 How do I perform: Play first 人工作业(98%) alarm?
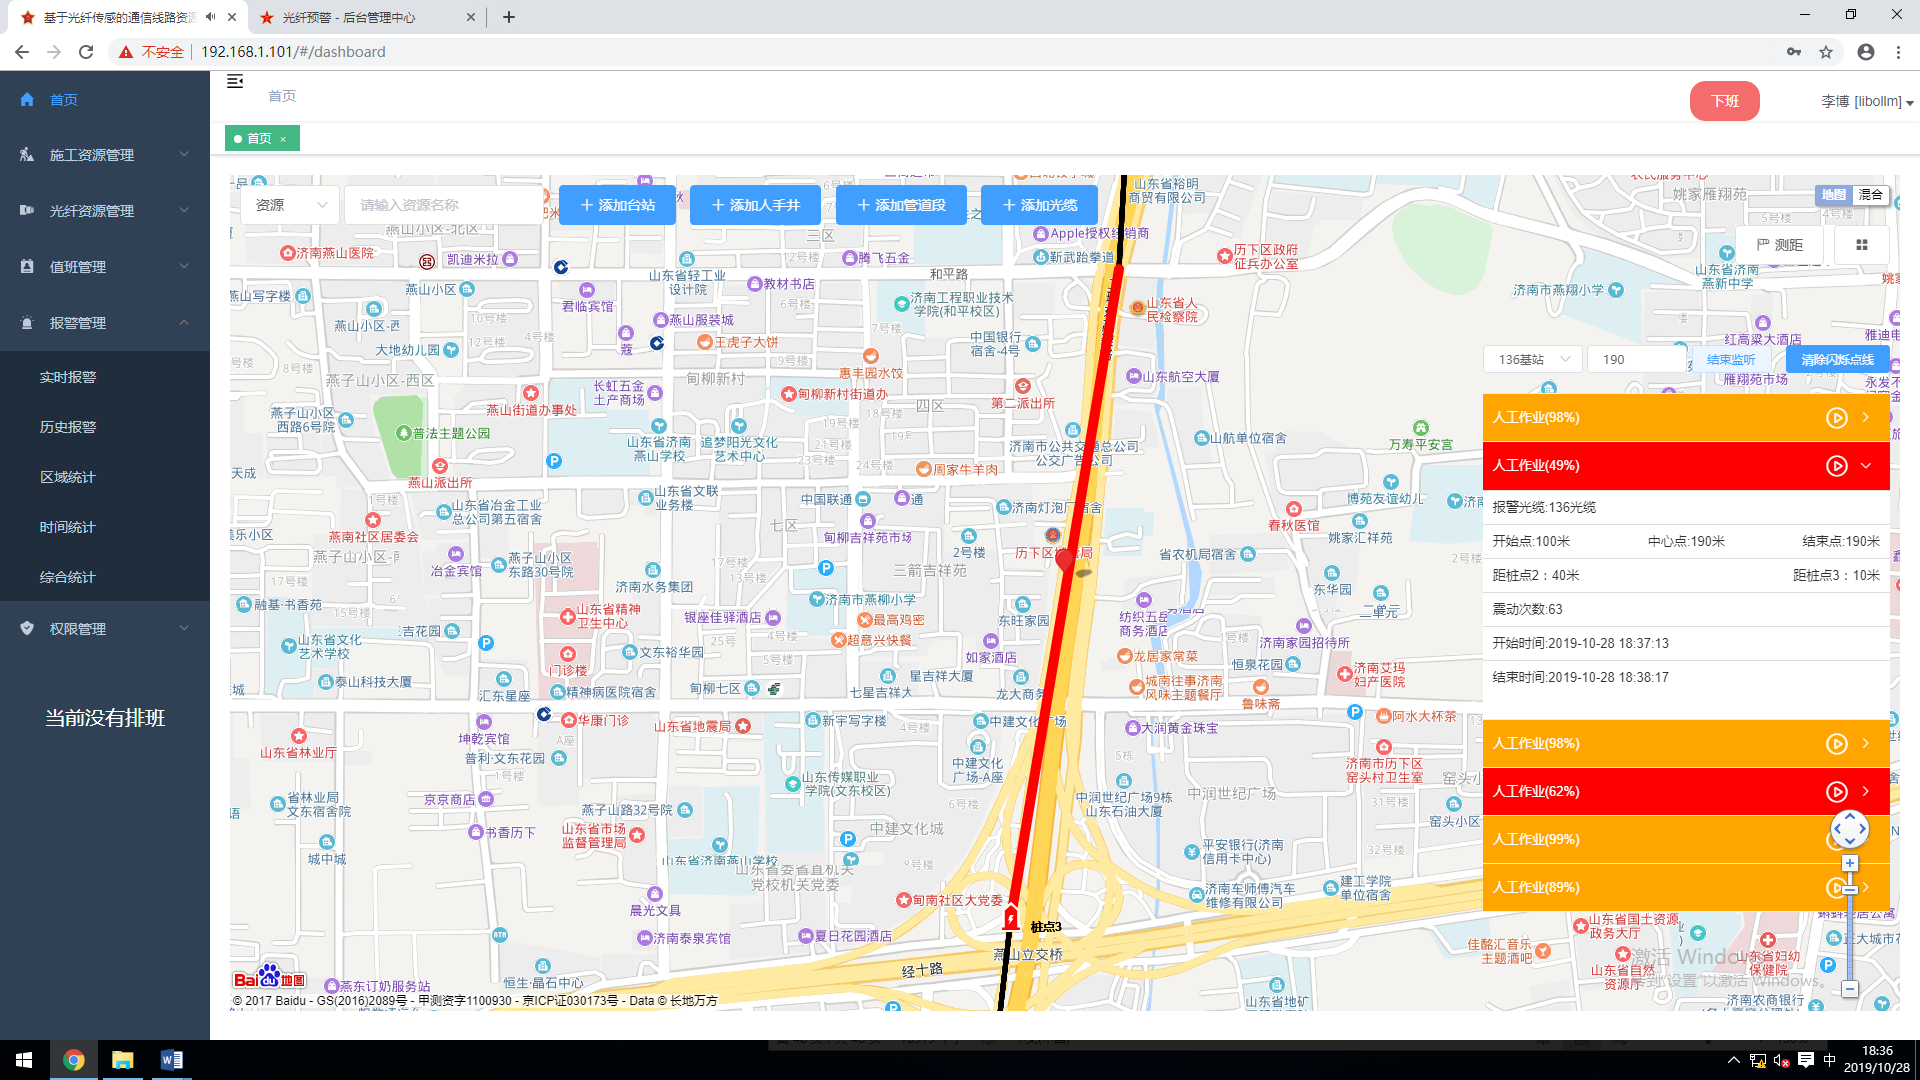click(x=1837, y=418)
